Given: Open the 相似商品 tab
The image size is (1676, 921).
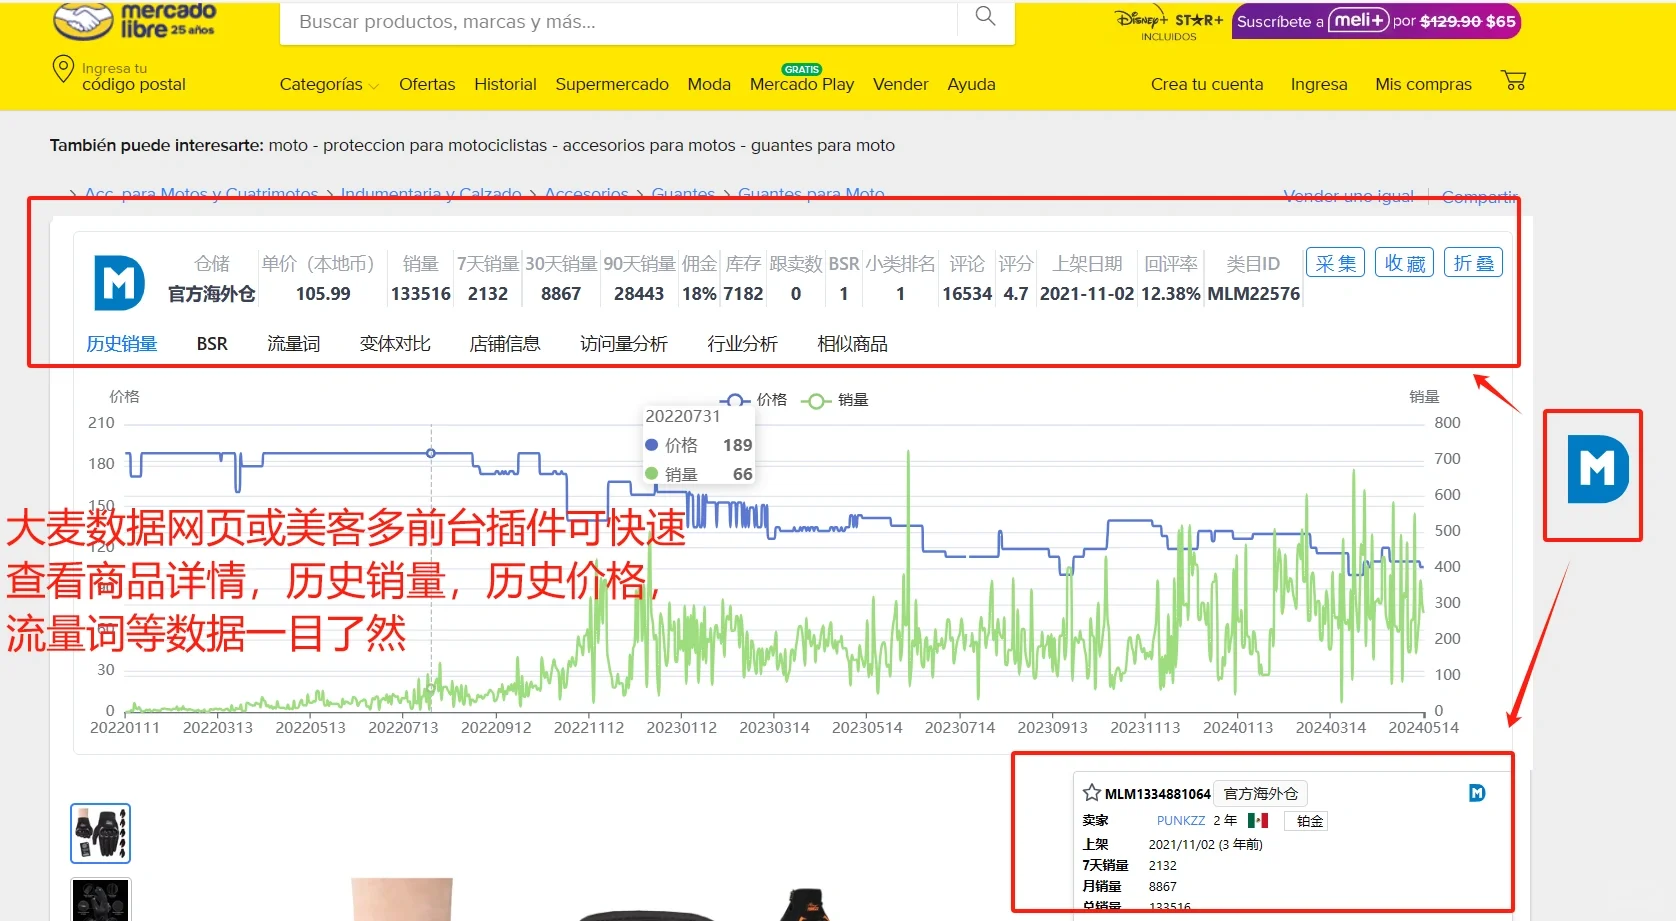Looking at the screenshot, I should click(852, 344).
